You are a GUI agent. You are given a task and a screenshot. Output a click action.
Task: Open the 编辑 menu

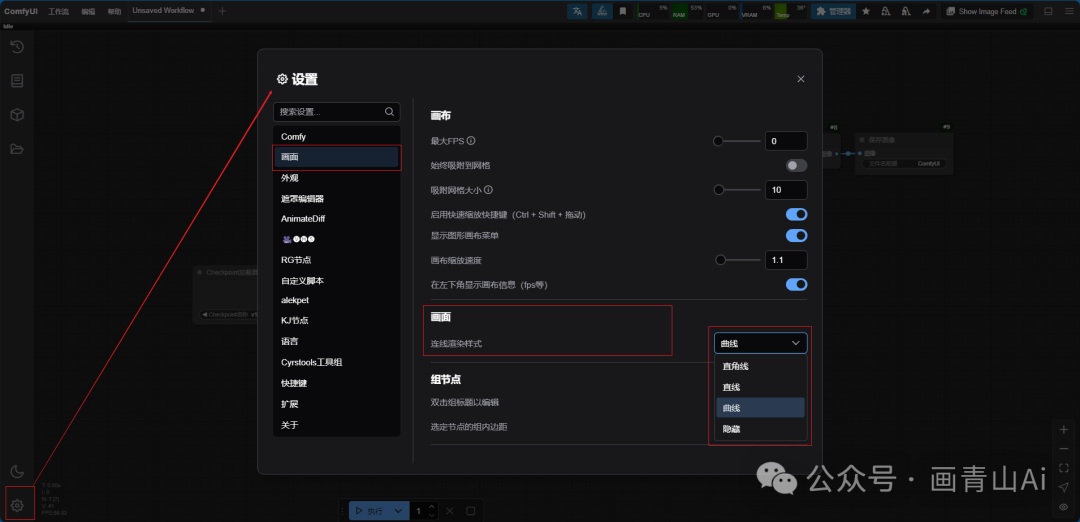(88, 12)
